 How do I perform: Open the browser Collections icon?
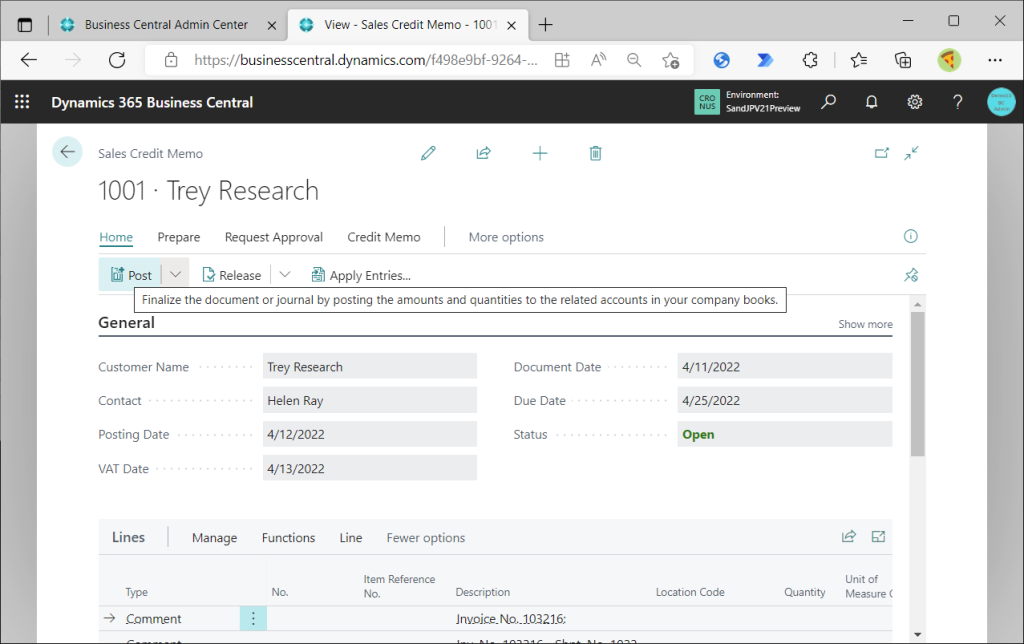903,60
